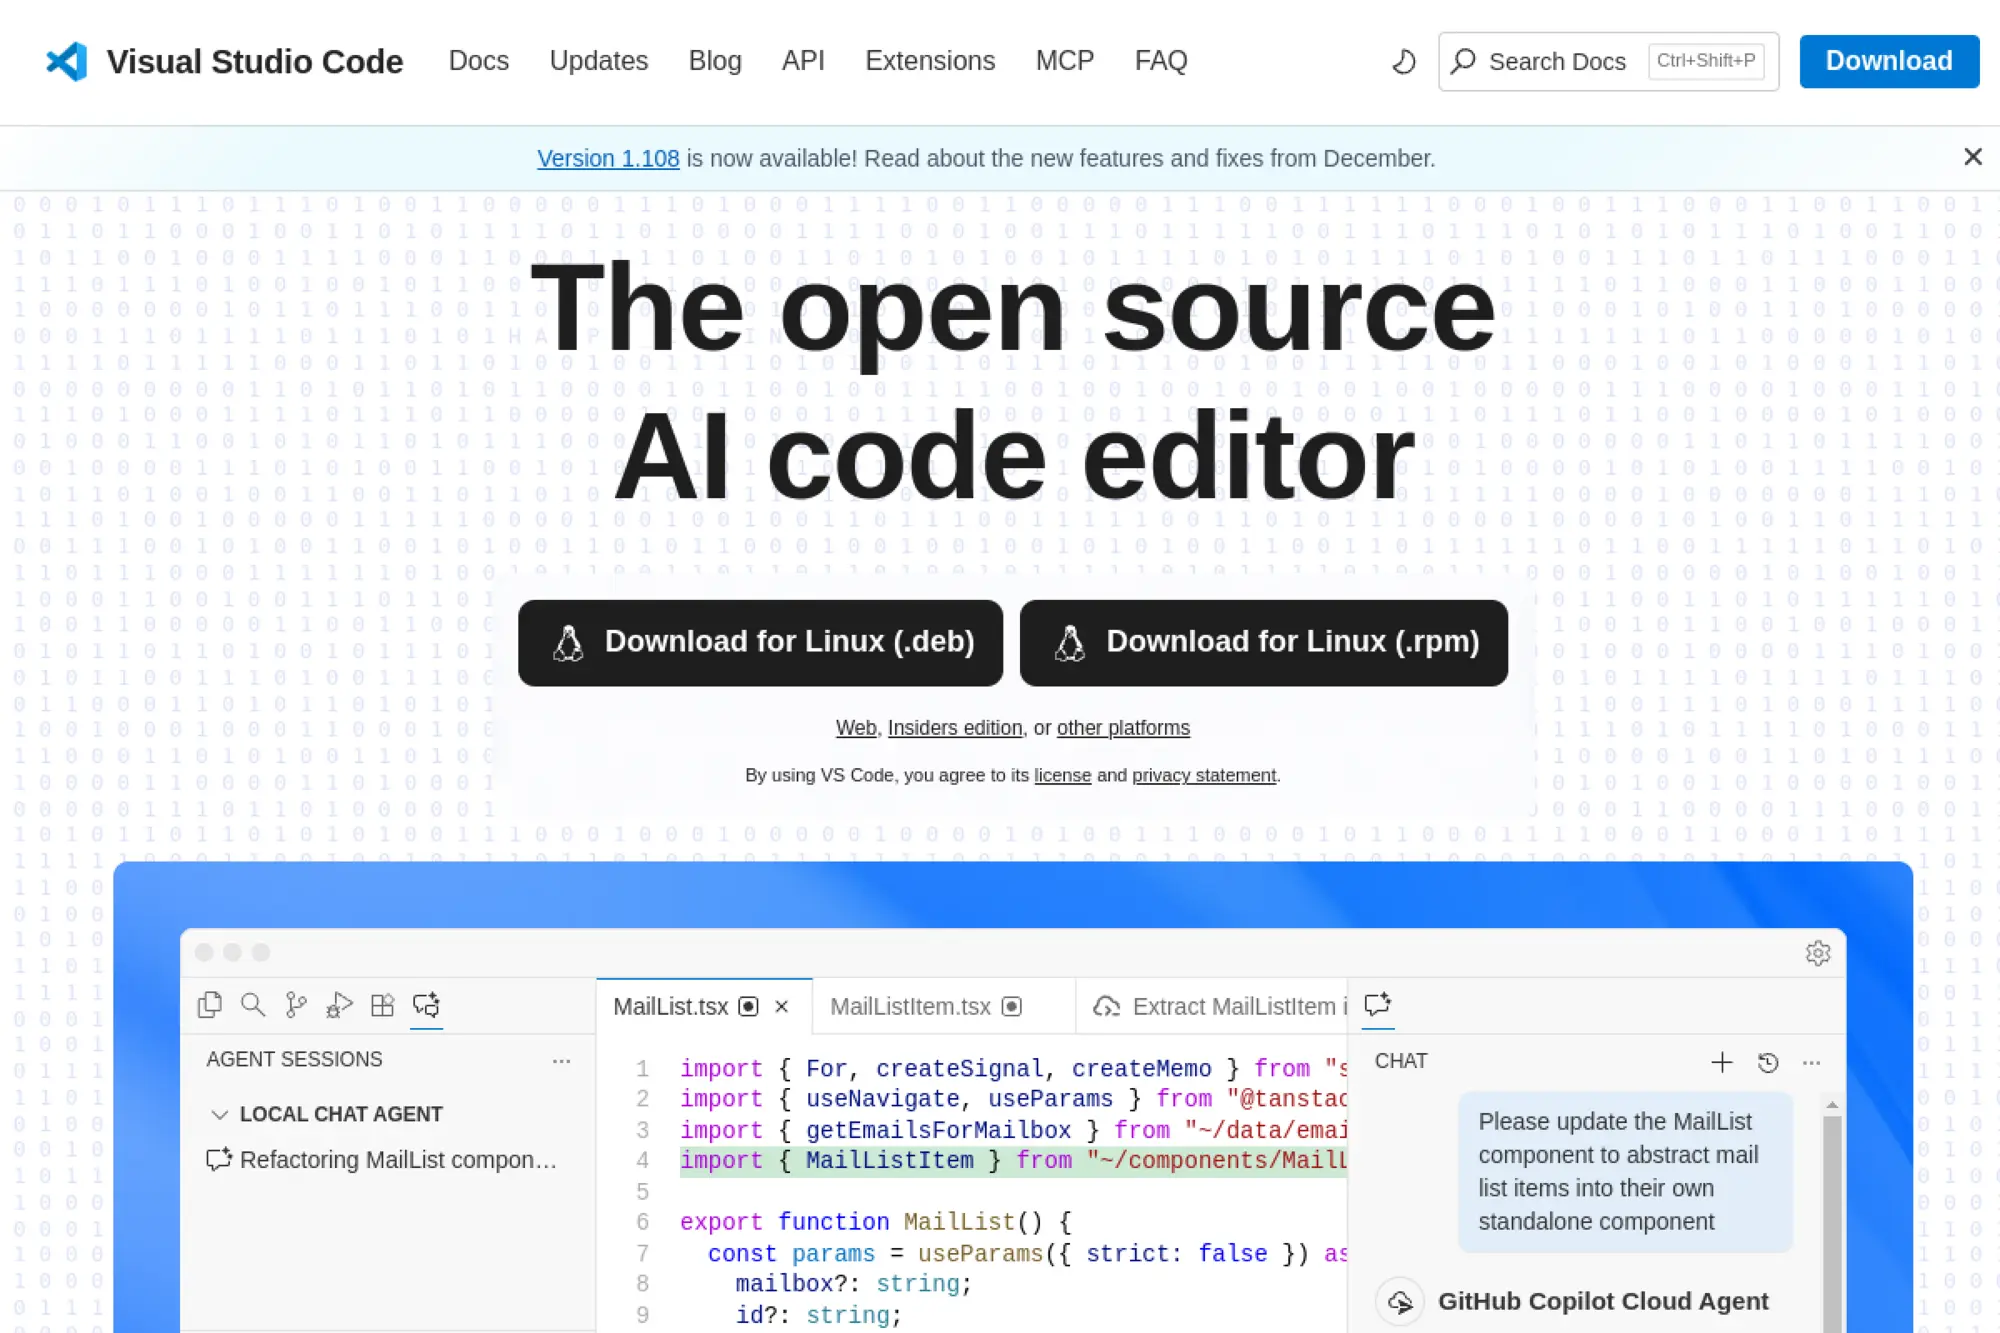Open the Docs menu item

pyautogui.click(x=479, y=61)
